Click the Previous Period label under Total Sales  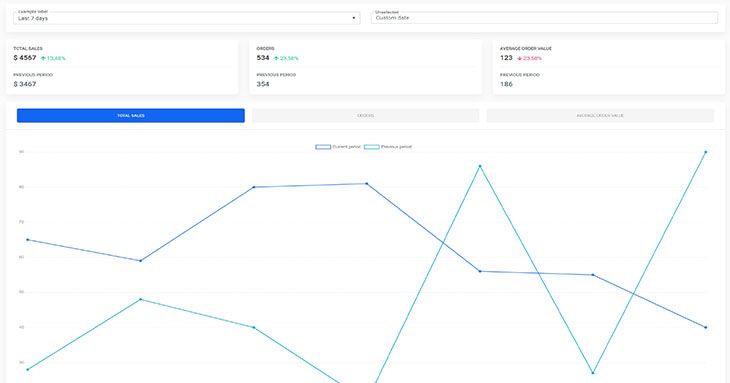[33, 75]
